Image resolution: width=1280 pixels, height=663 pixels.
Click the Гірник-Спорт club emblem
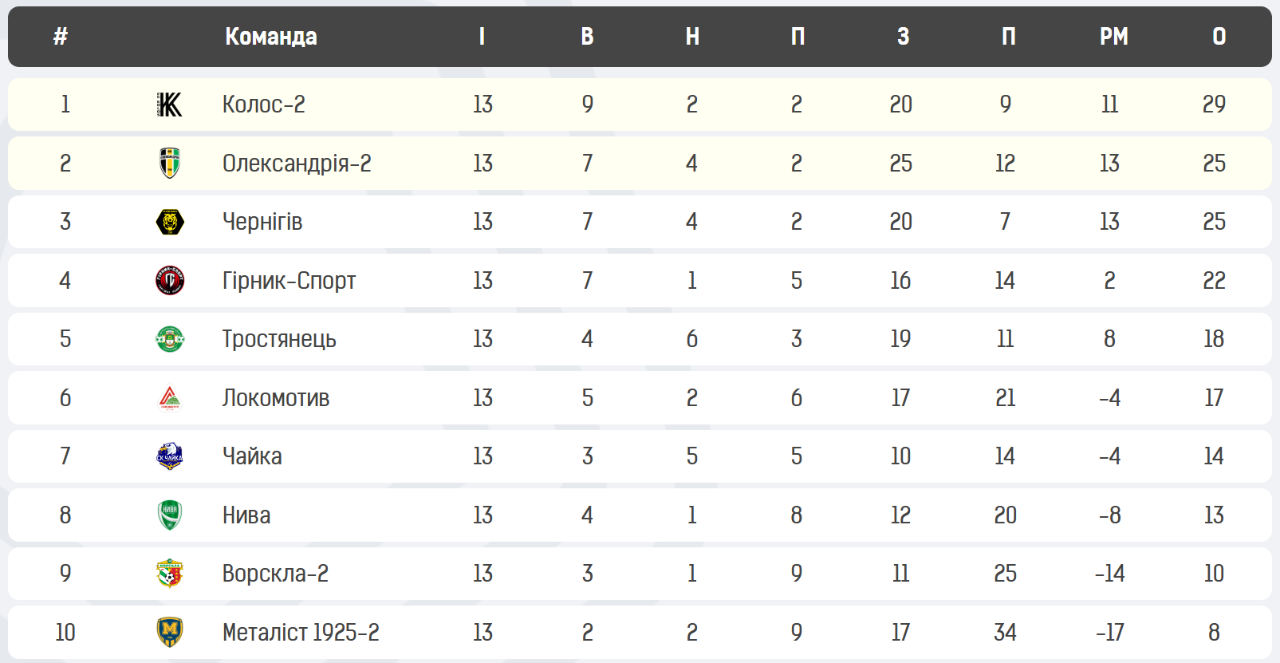[x=170, y=280]
